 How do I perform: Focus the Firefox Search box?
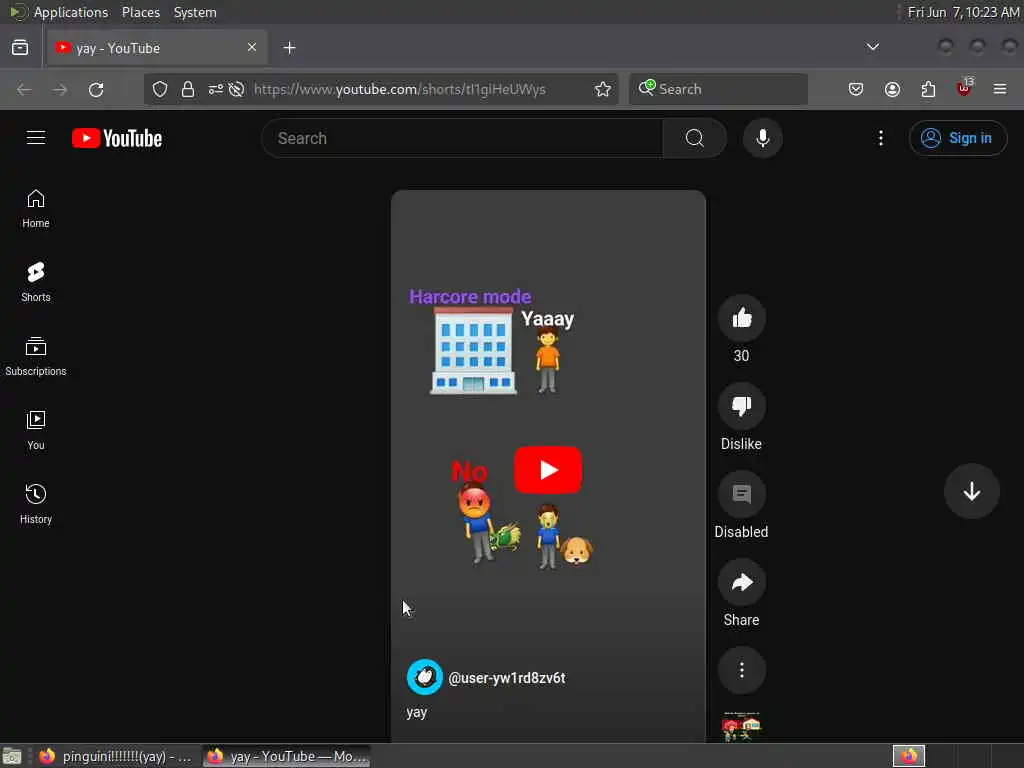718,89
